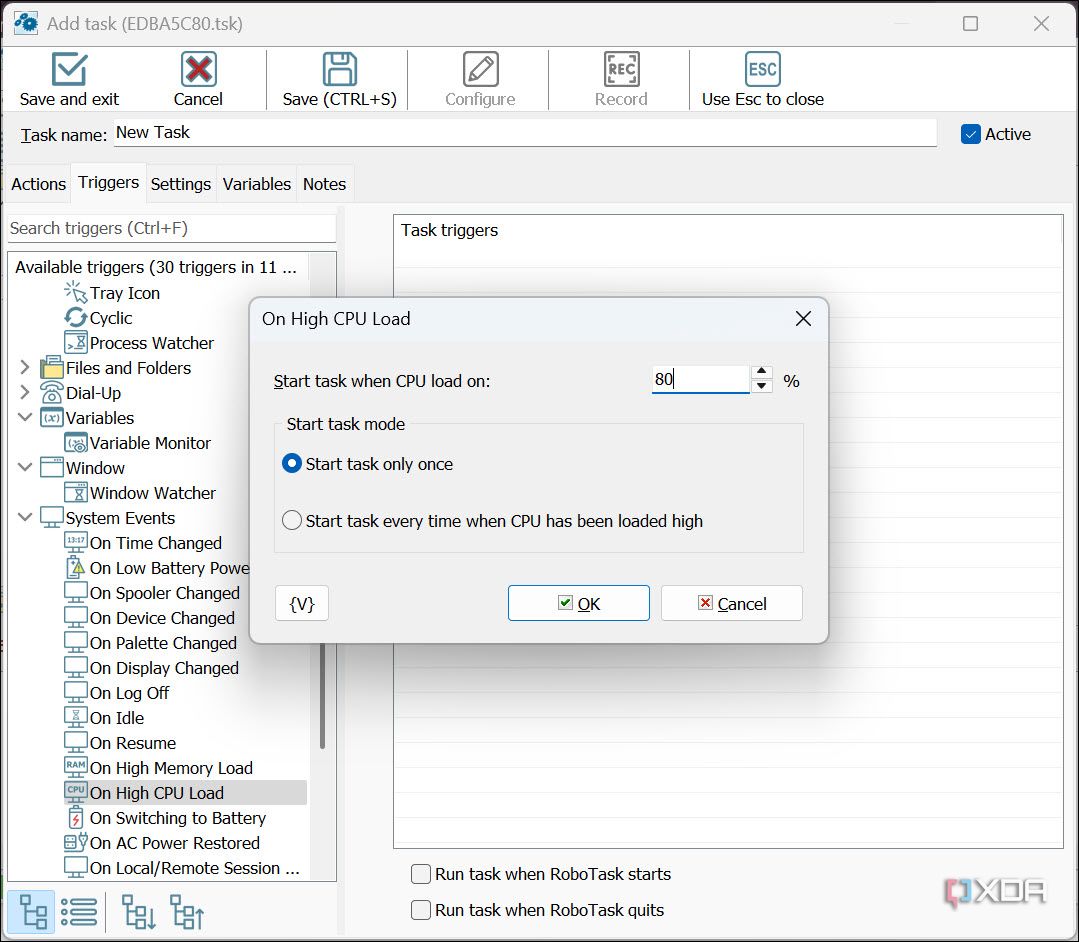Image resolution: width=1079 pixels, height=942 pixels.
Task: Click the Search triggers field
Action: click(x=171, y=228)
